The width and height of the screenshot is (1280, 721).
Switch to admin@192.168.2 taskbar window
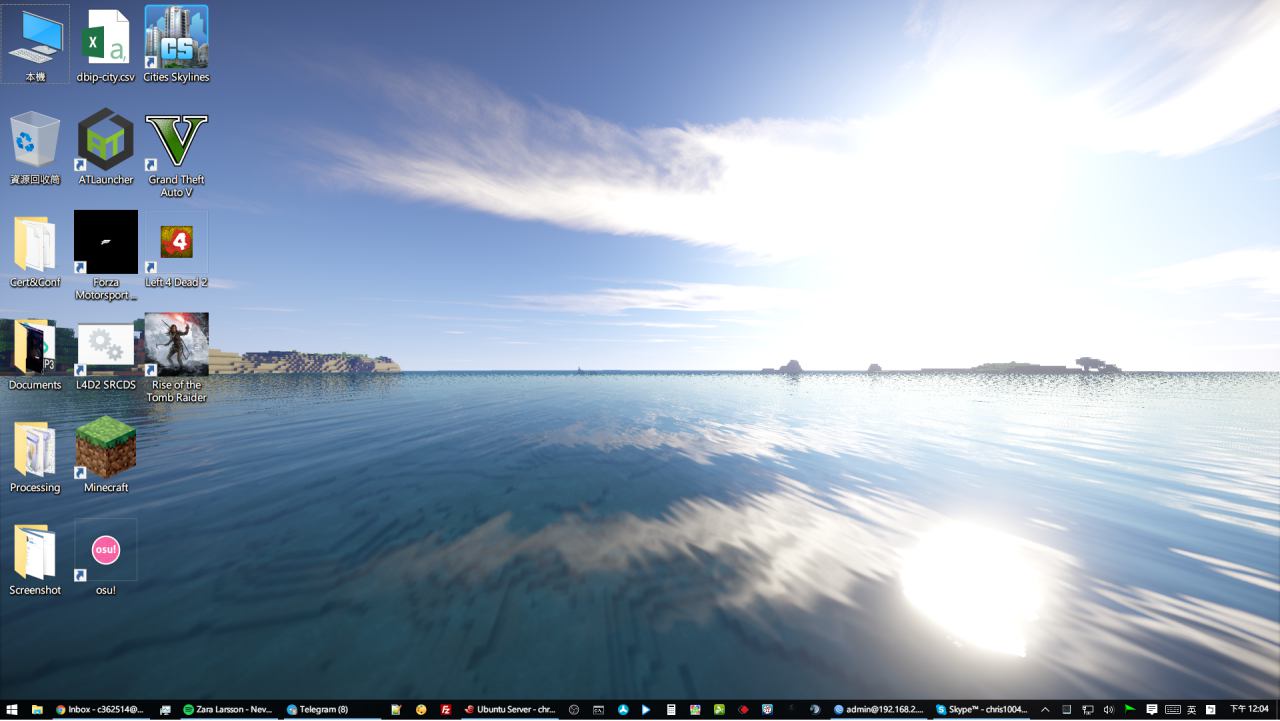pyautogui.click(x=879, y=710)
